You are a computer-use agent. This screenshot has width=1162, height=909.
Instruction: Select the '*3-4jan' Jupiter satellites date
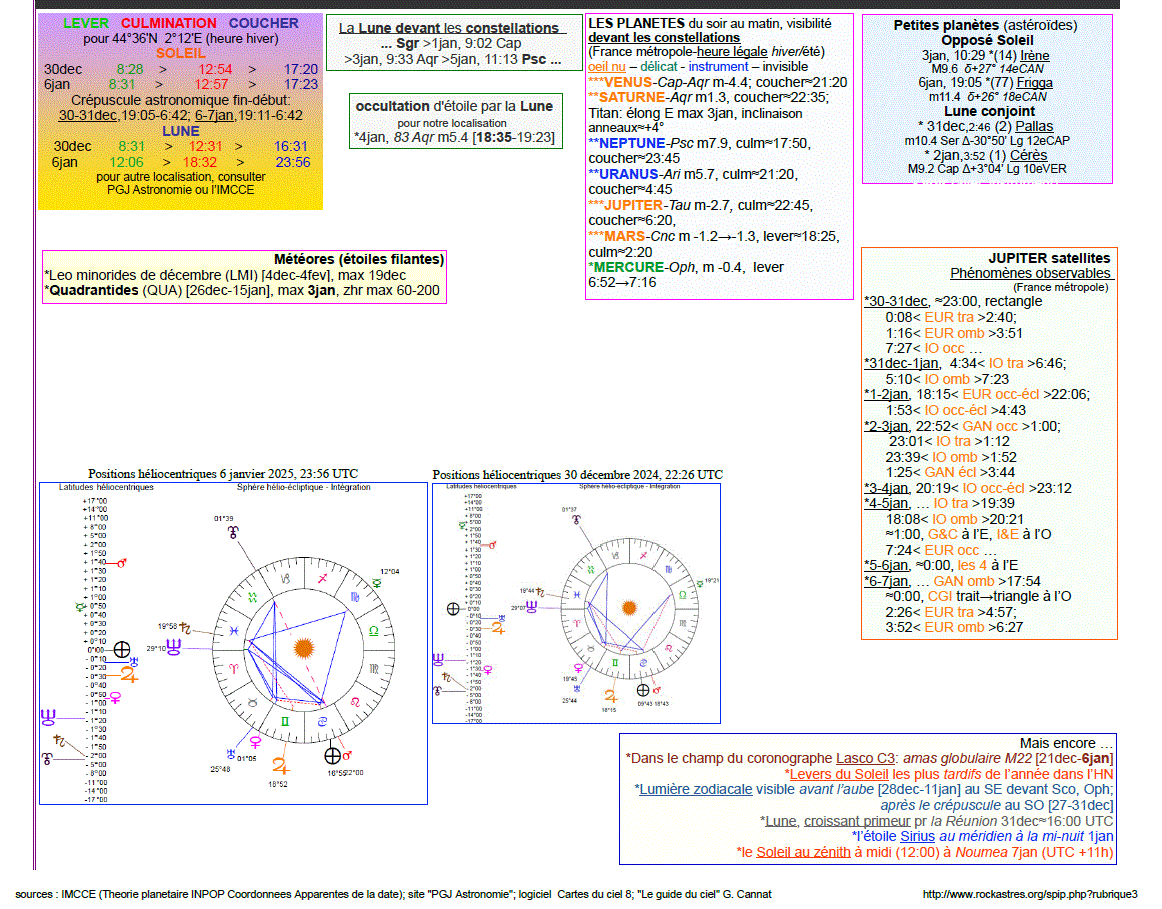point(886,488)
